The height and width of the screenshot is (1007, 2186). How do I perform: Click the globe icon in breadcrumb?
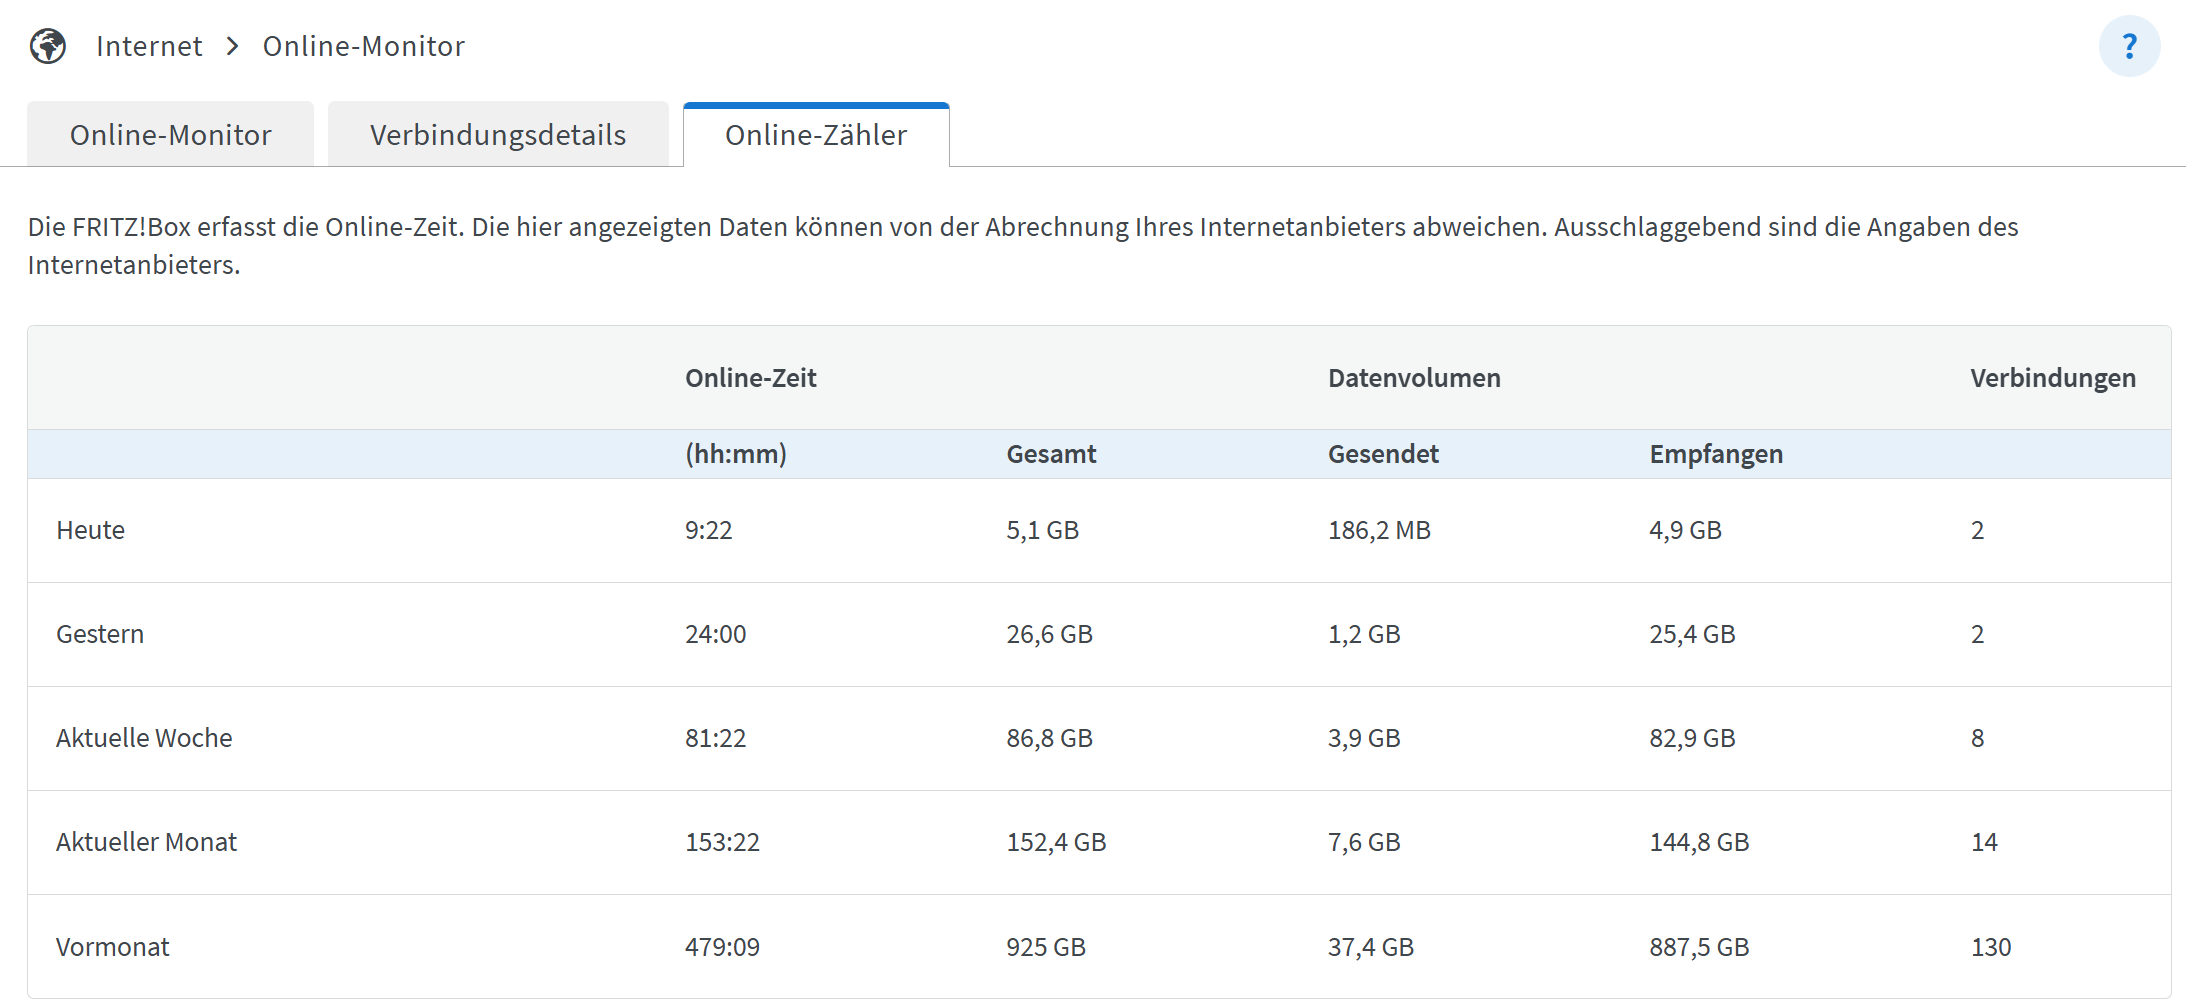[x=47, y=45]
